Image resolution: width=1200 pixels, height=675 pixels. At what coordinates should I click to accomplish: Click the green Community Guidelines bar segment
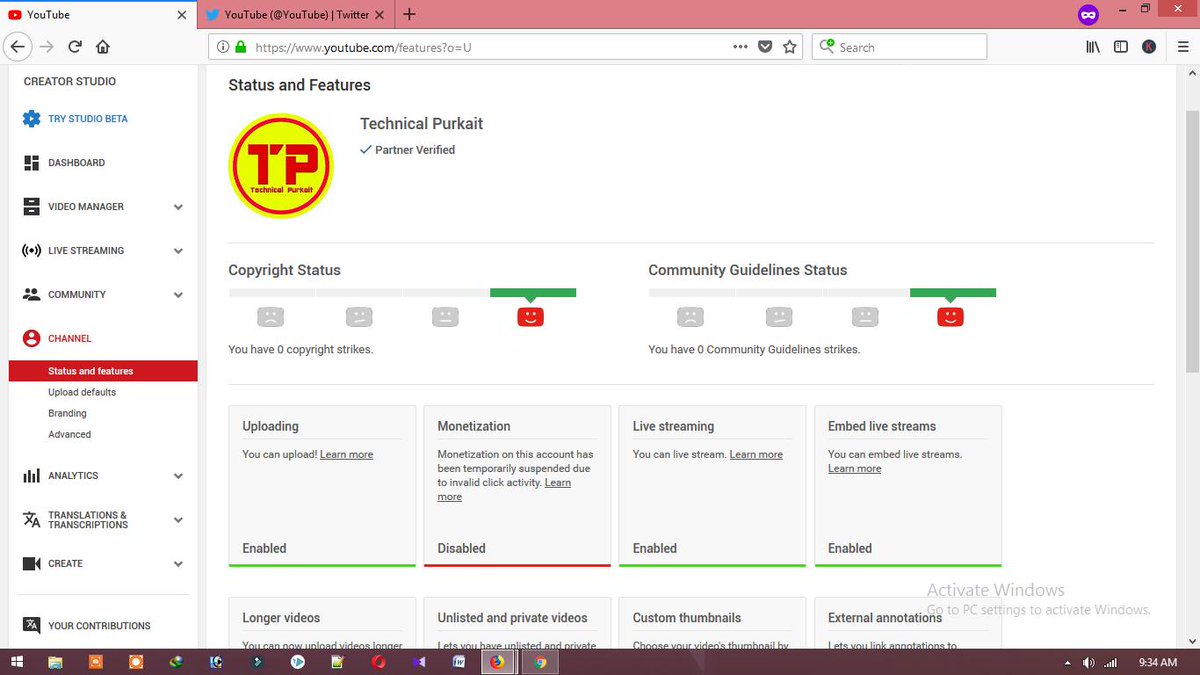953,293
